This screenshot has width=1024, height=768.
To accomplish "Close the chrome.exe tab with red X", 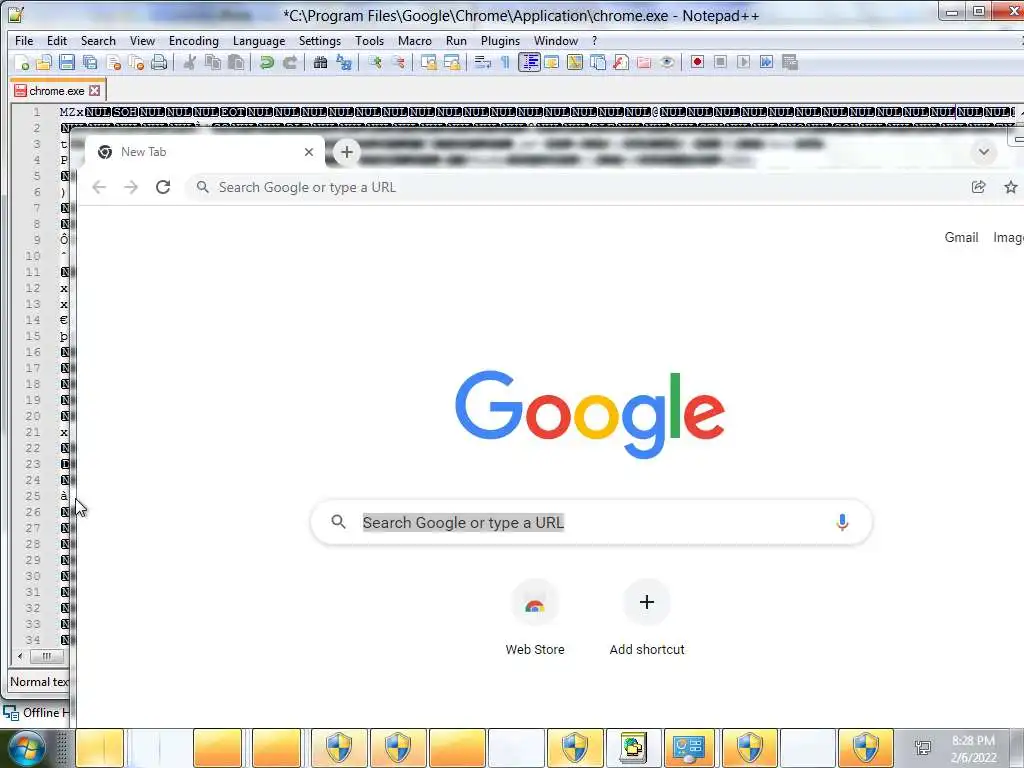I will [x=95, y=91].
